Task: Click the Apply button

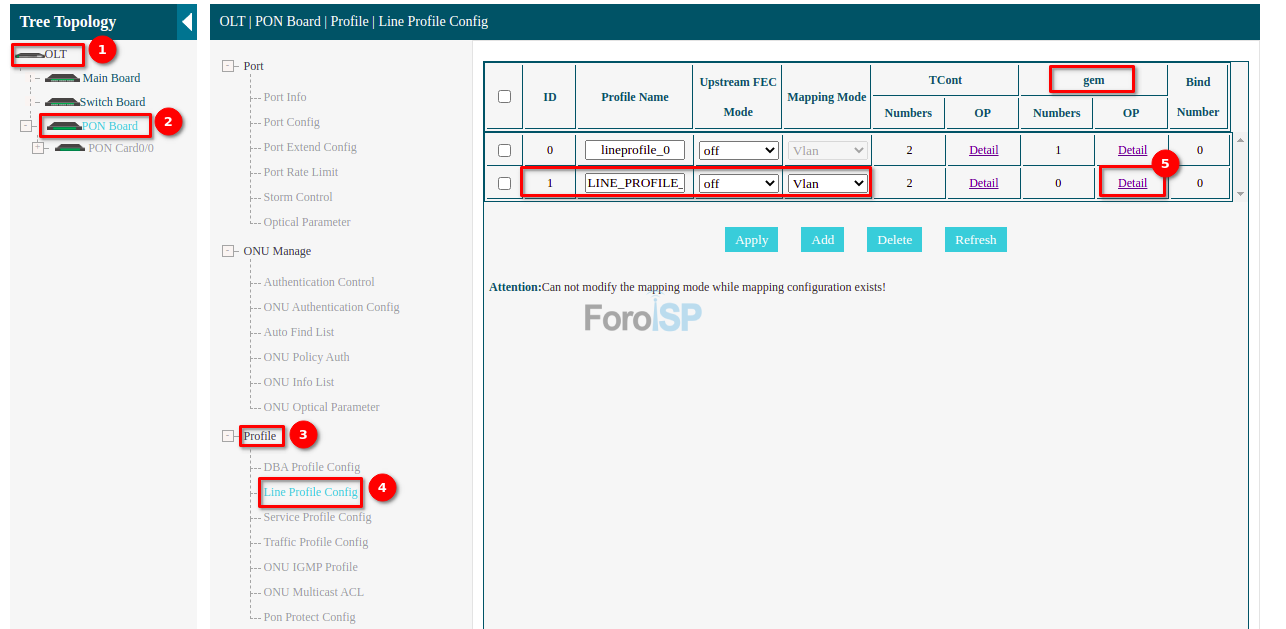Action: click(x=751, y=240)
